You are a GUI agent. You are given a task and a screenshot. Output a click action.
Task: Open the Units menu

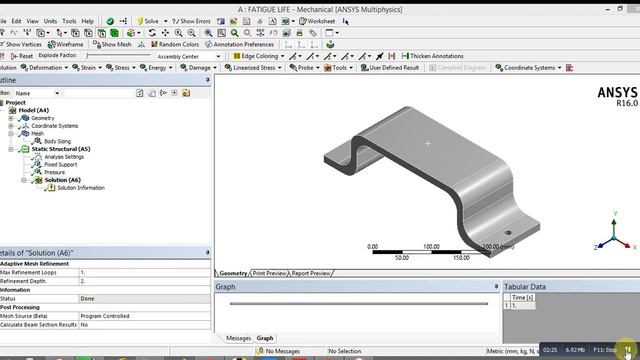click(x=50, y=21)
